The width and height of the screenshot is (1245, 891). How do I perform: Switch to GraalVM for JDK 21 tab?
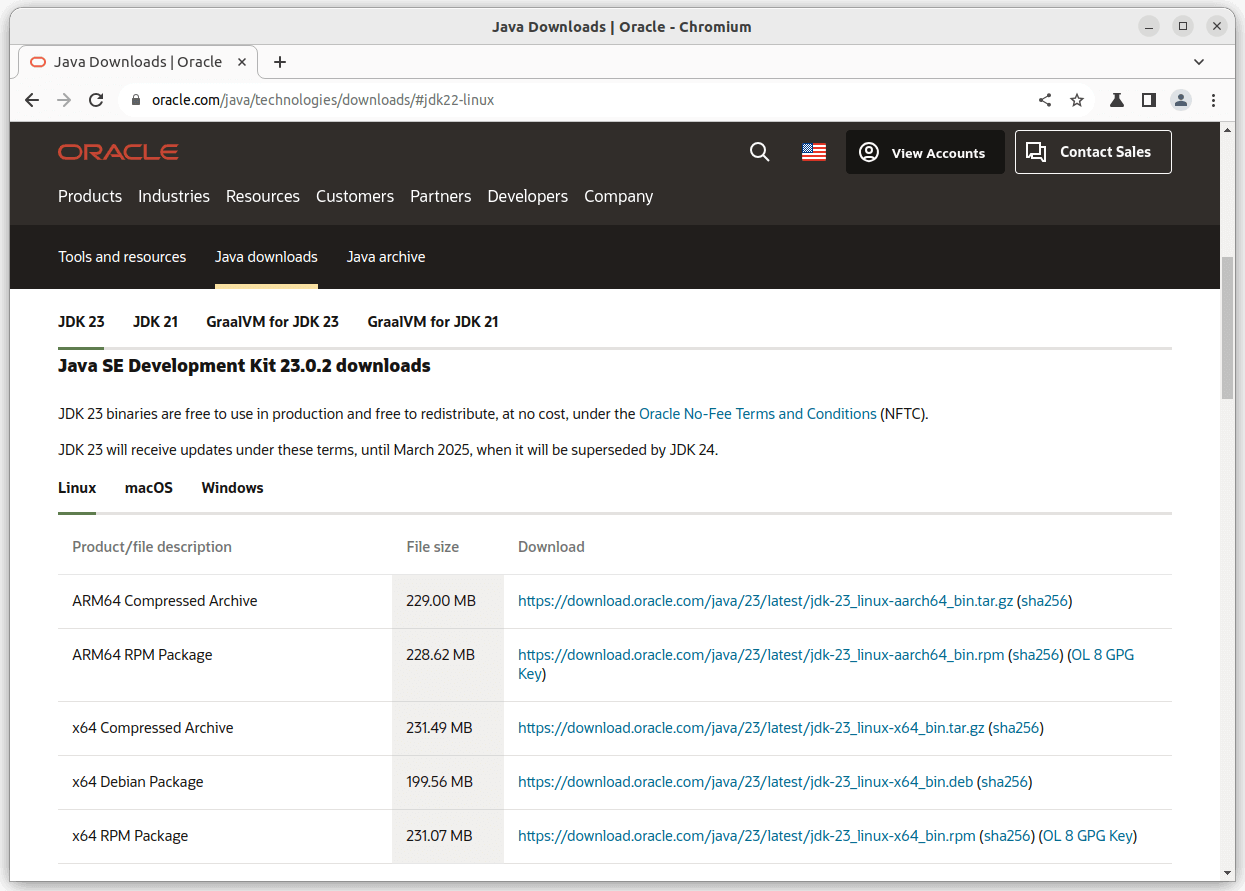pos(433,322)
